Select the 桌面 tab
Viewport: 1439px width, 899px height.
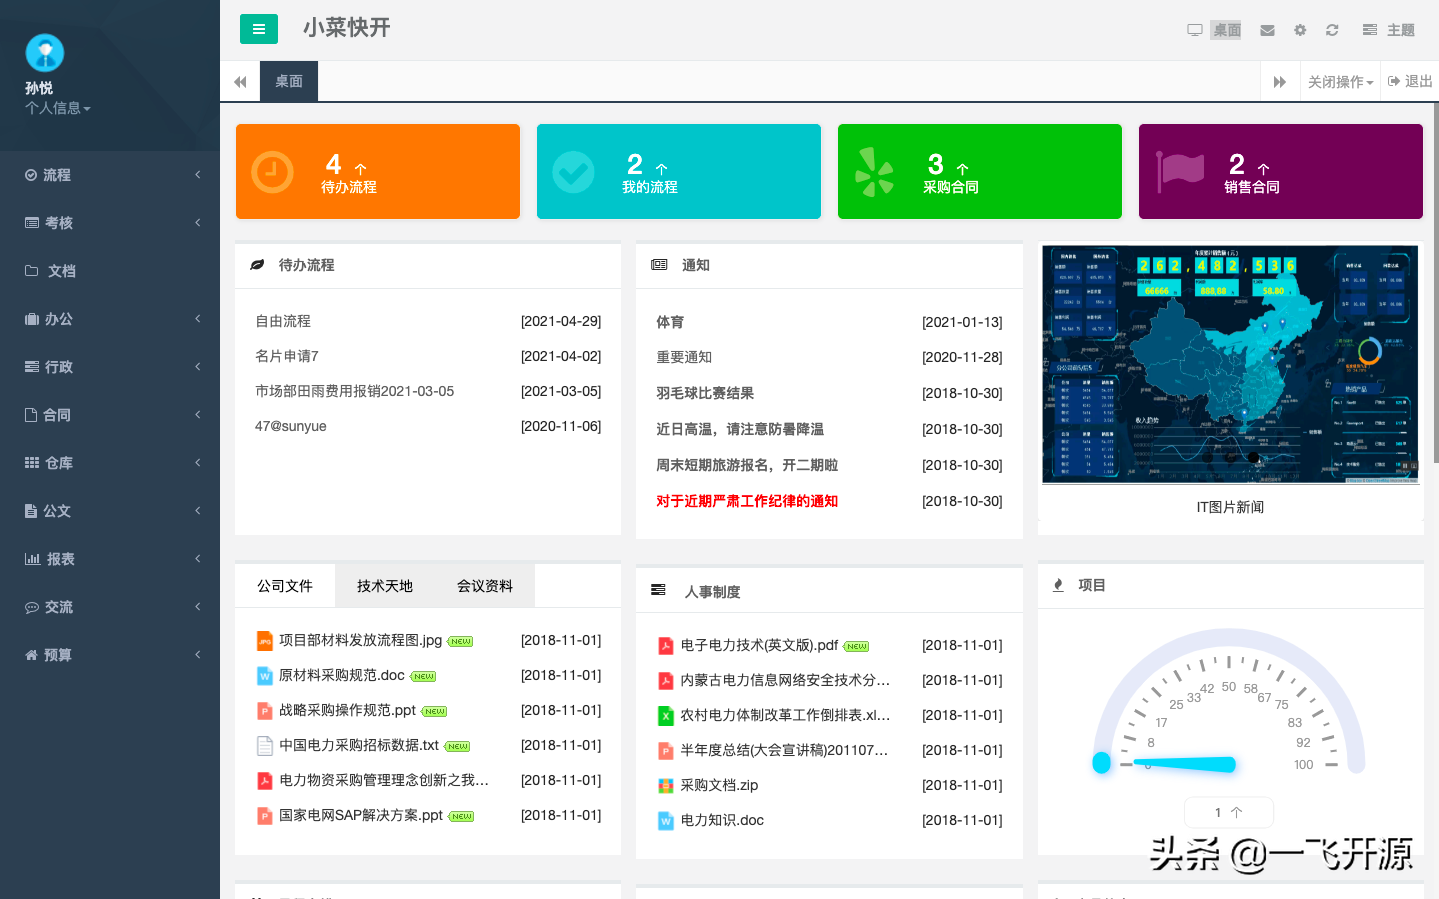289,81
